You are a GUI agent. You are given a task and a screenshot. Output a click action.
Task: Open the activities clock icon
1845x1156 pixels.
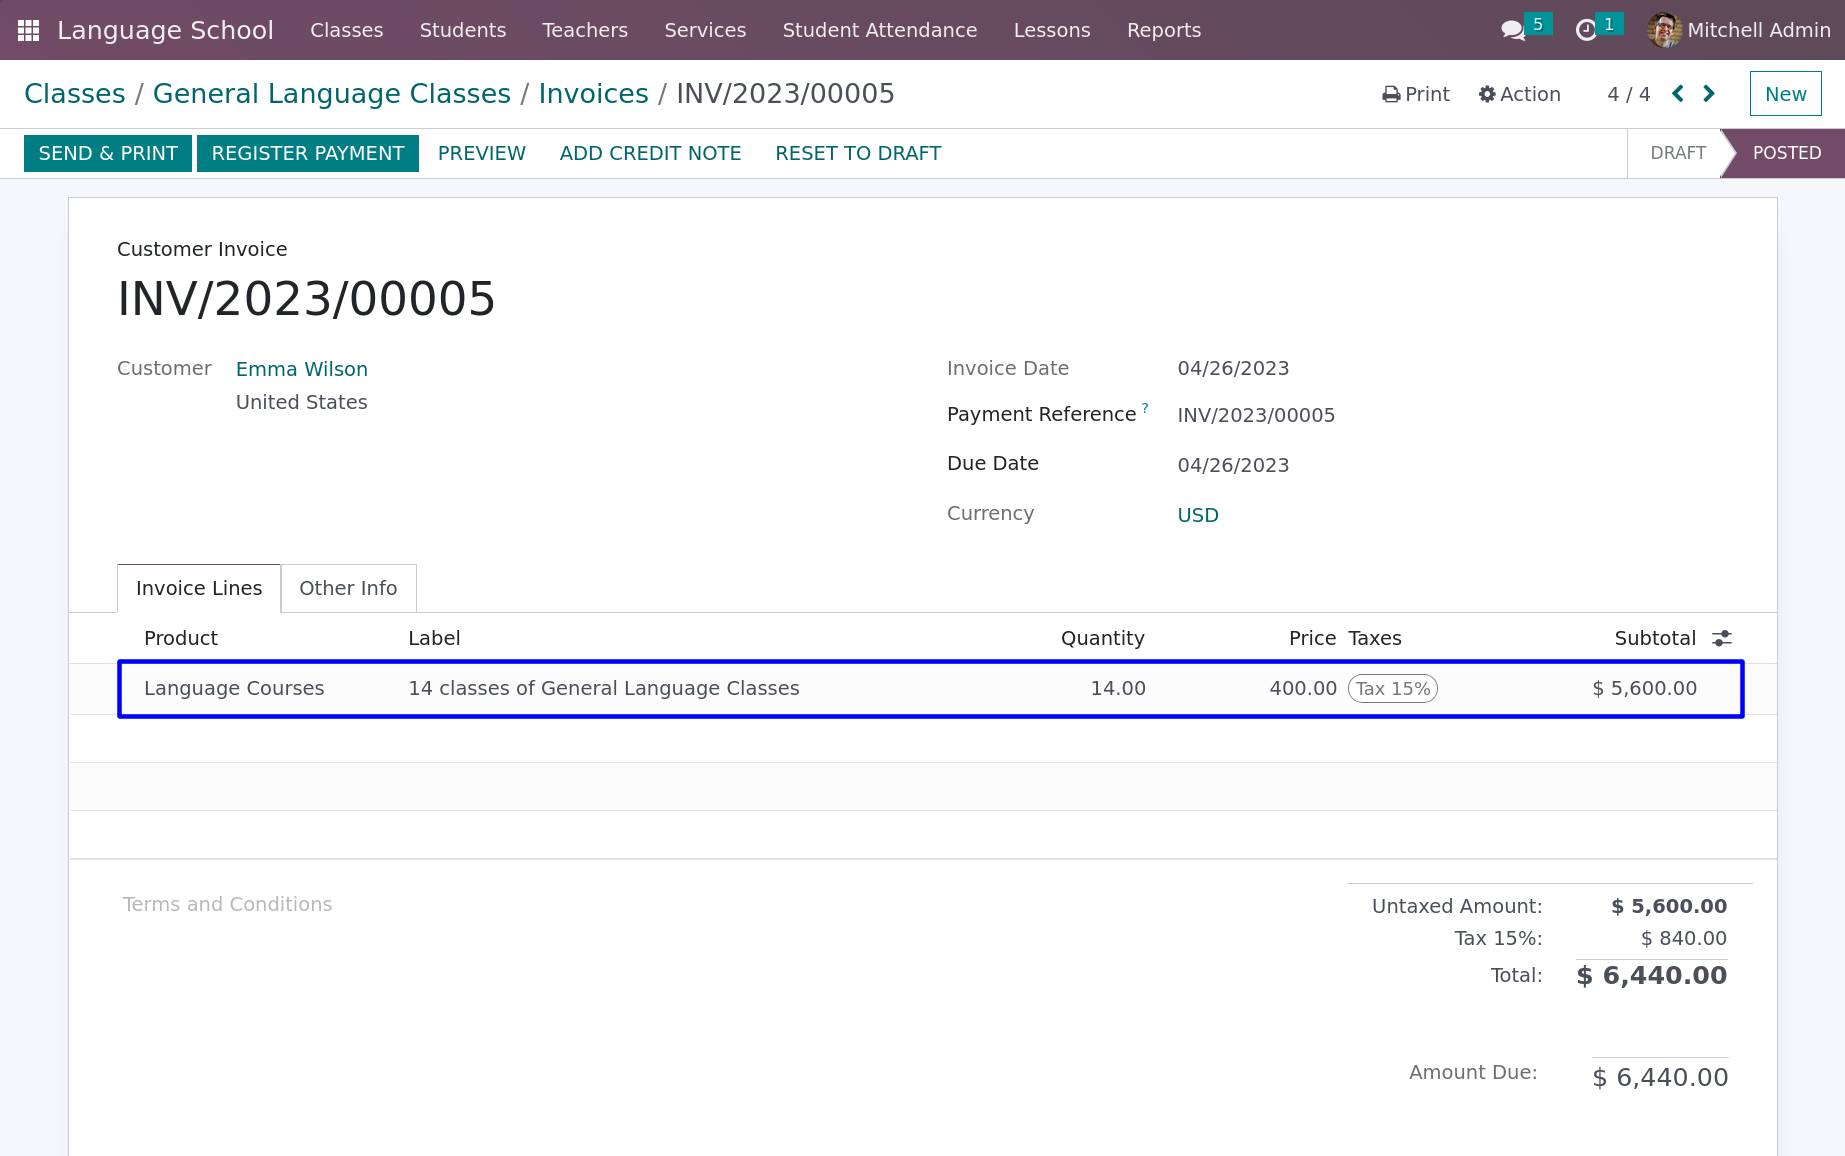click(1586, 30)
